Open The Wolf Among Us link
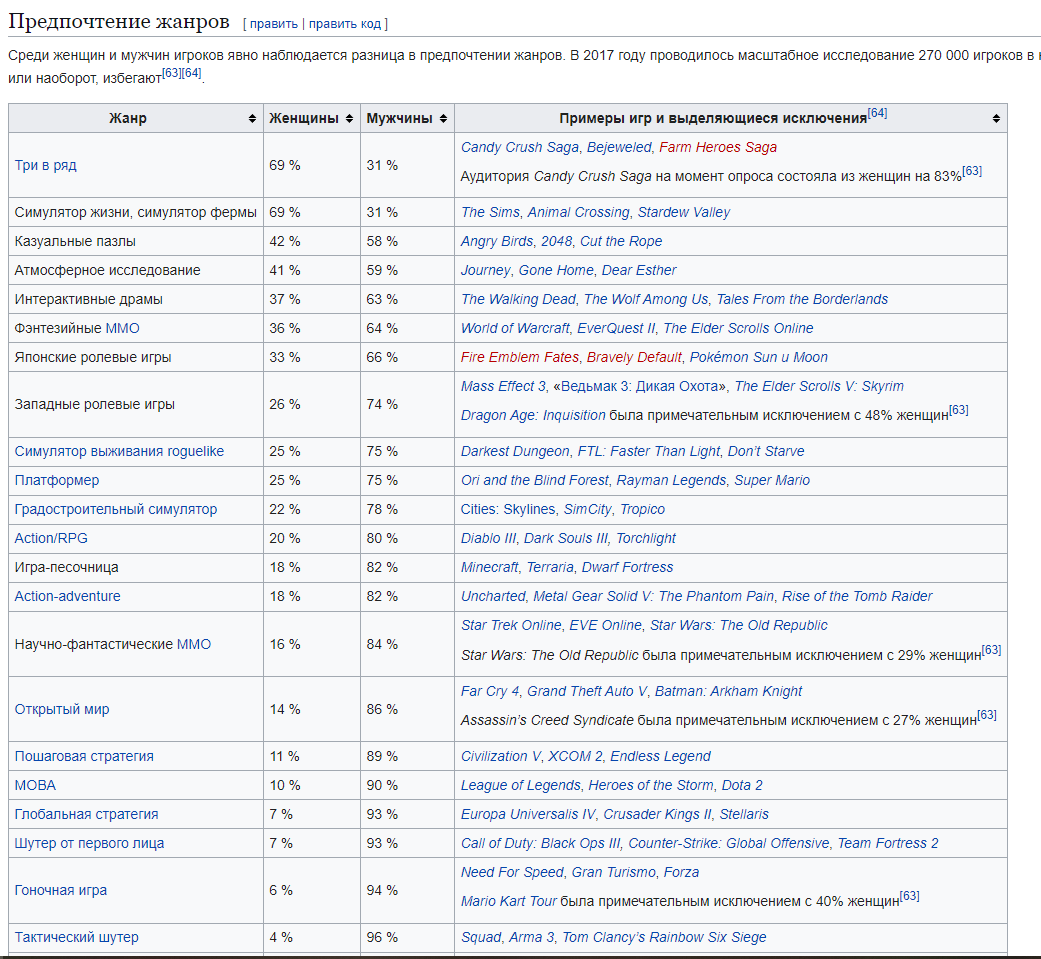Viewport: 1041px width, 959px height. click(x=646, y=300)
